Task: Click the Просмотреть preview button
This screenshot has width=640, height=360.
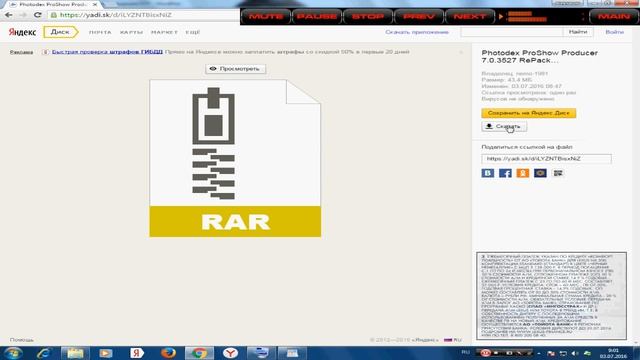Action: pyautogui.click(x=236, y=69)
